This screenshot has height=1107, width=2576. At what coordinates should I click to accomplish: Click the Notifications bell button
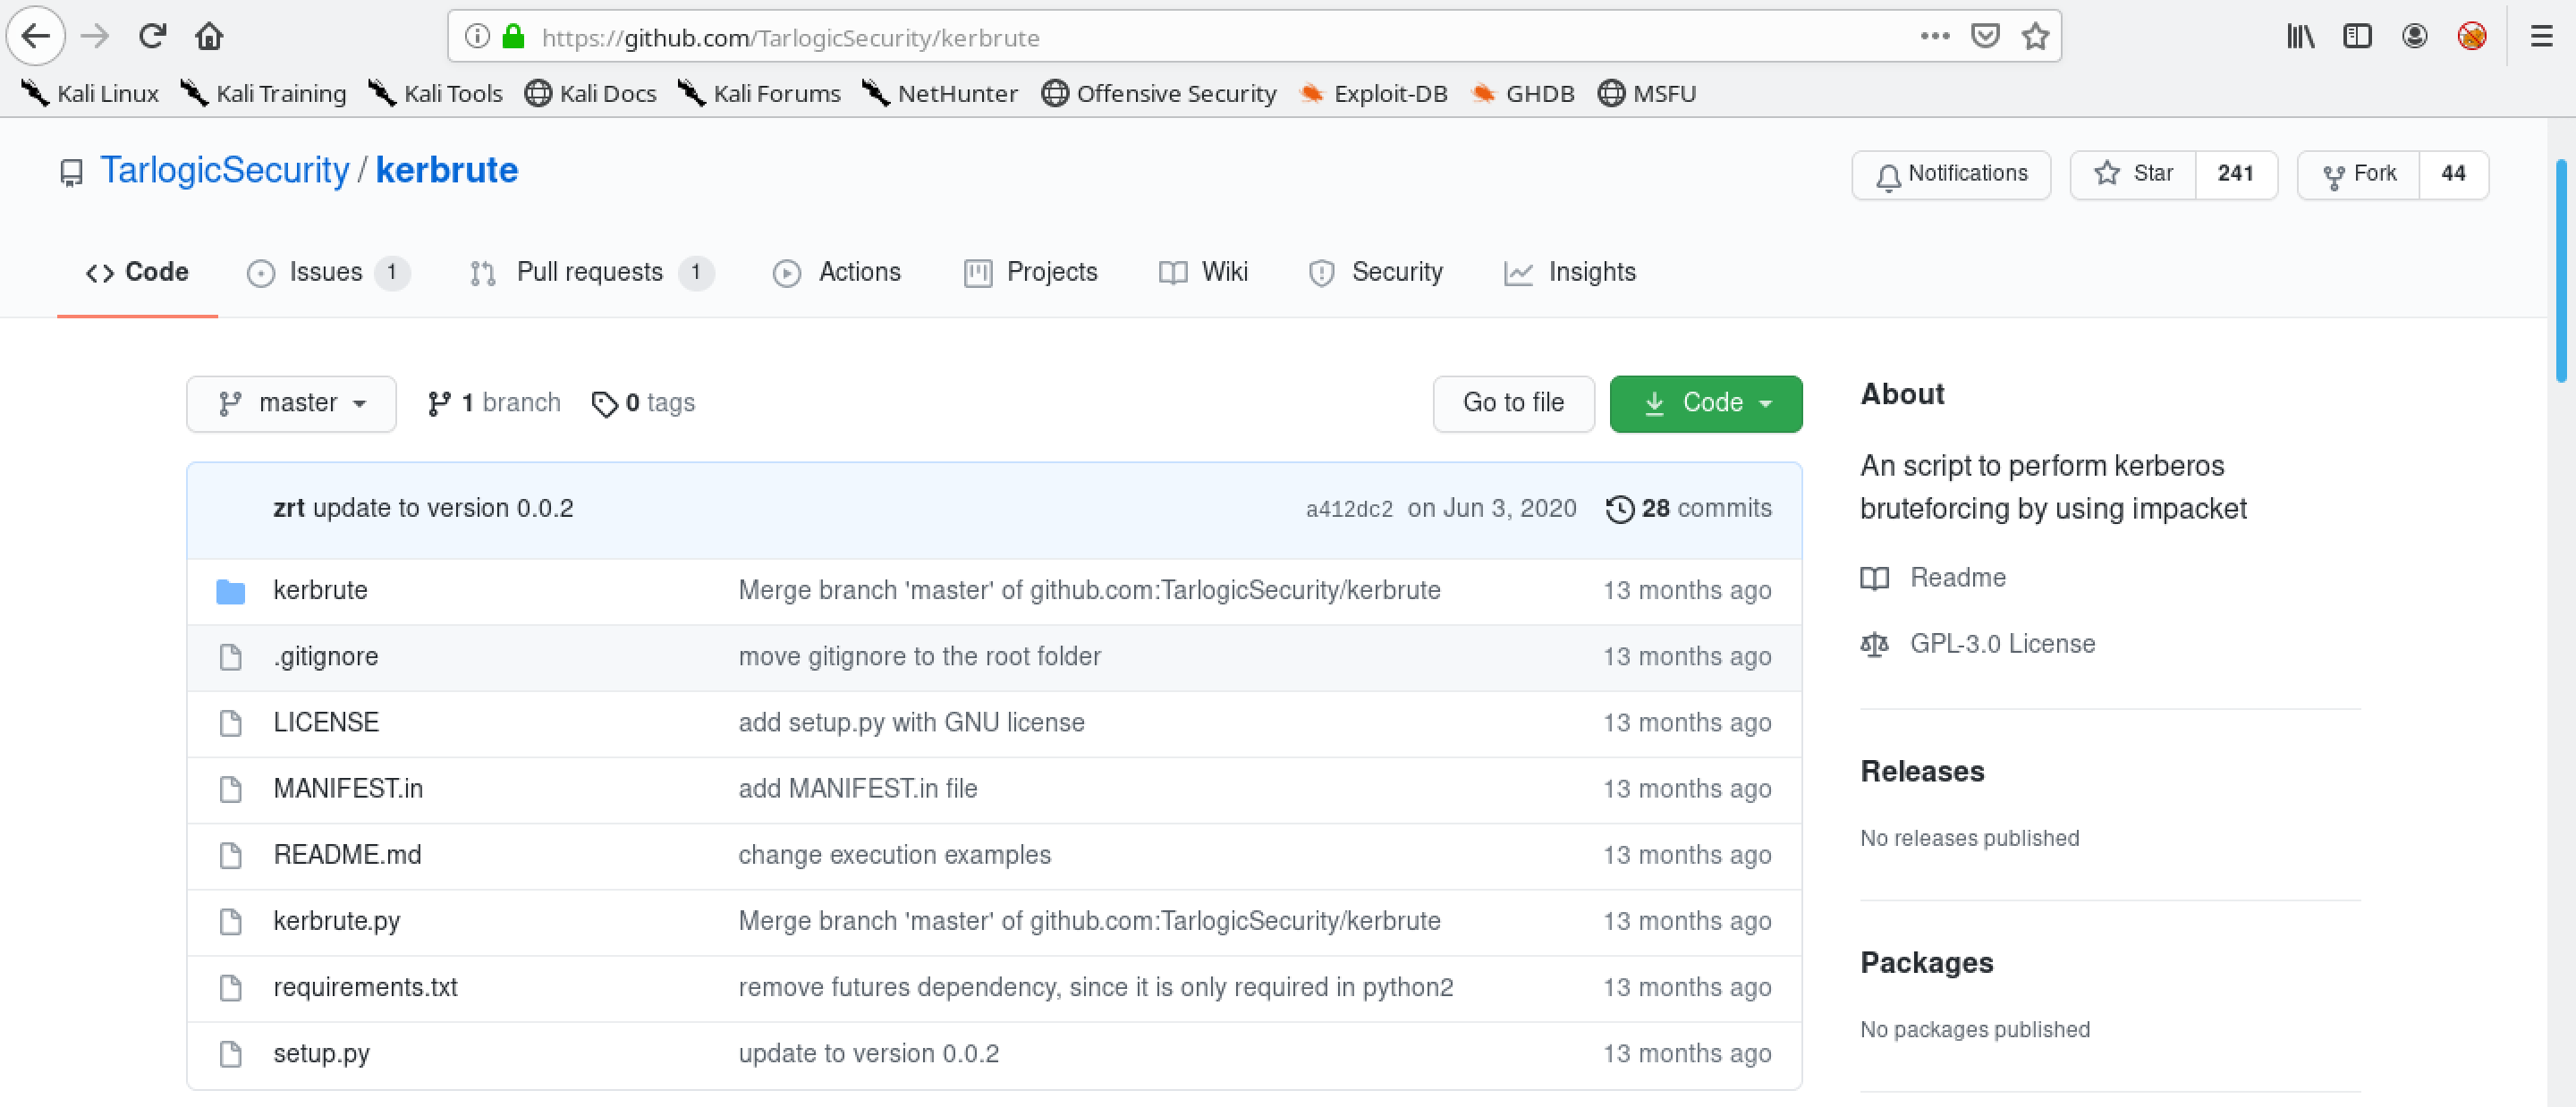tap(1951, 174)
